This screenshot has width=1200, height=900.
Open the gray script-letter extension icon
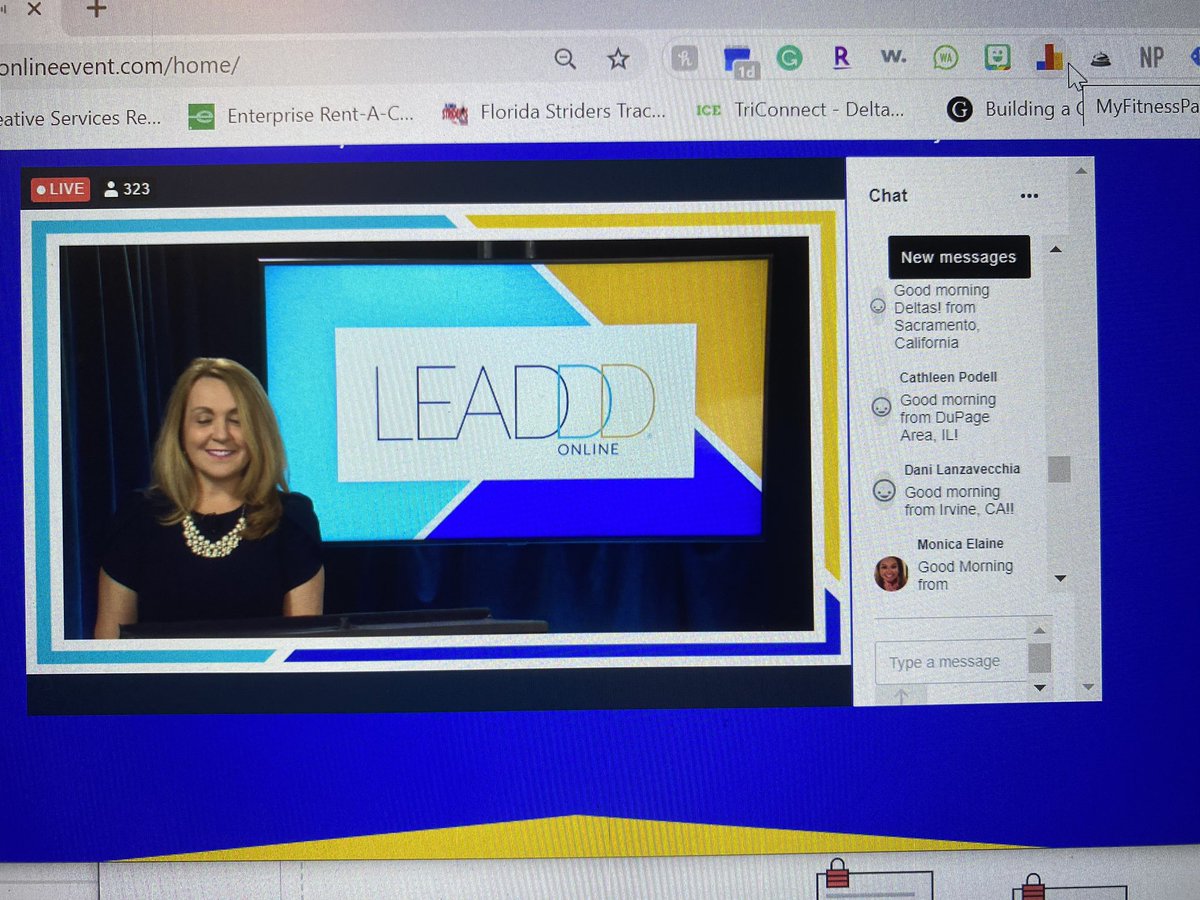pyautogui.click(x=686, y=60)
